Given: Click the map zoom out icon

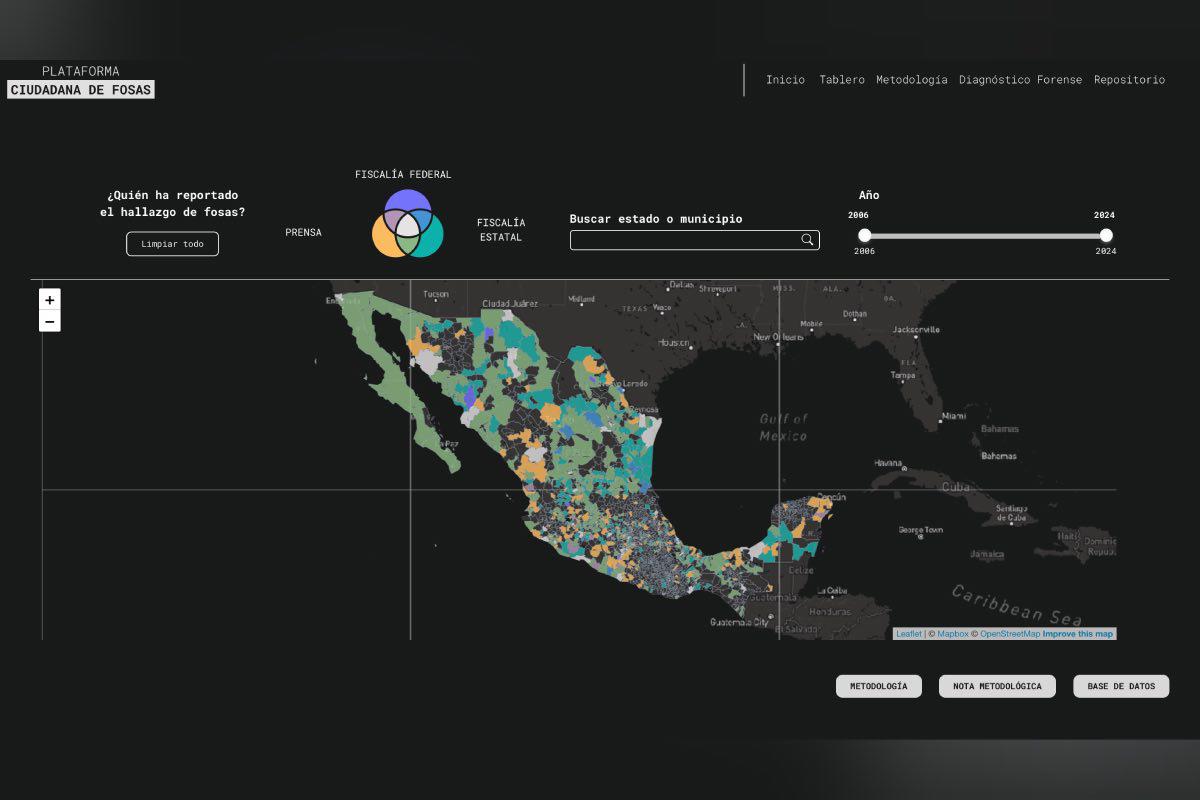Looking at the screenshot, I should point(50,321).
